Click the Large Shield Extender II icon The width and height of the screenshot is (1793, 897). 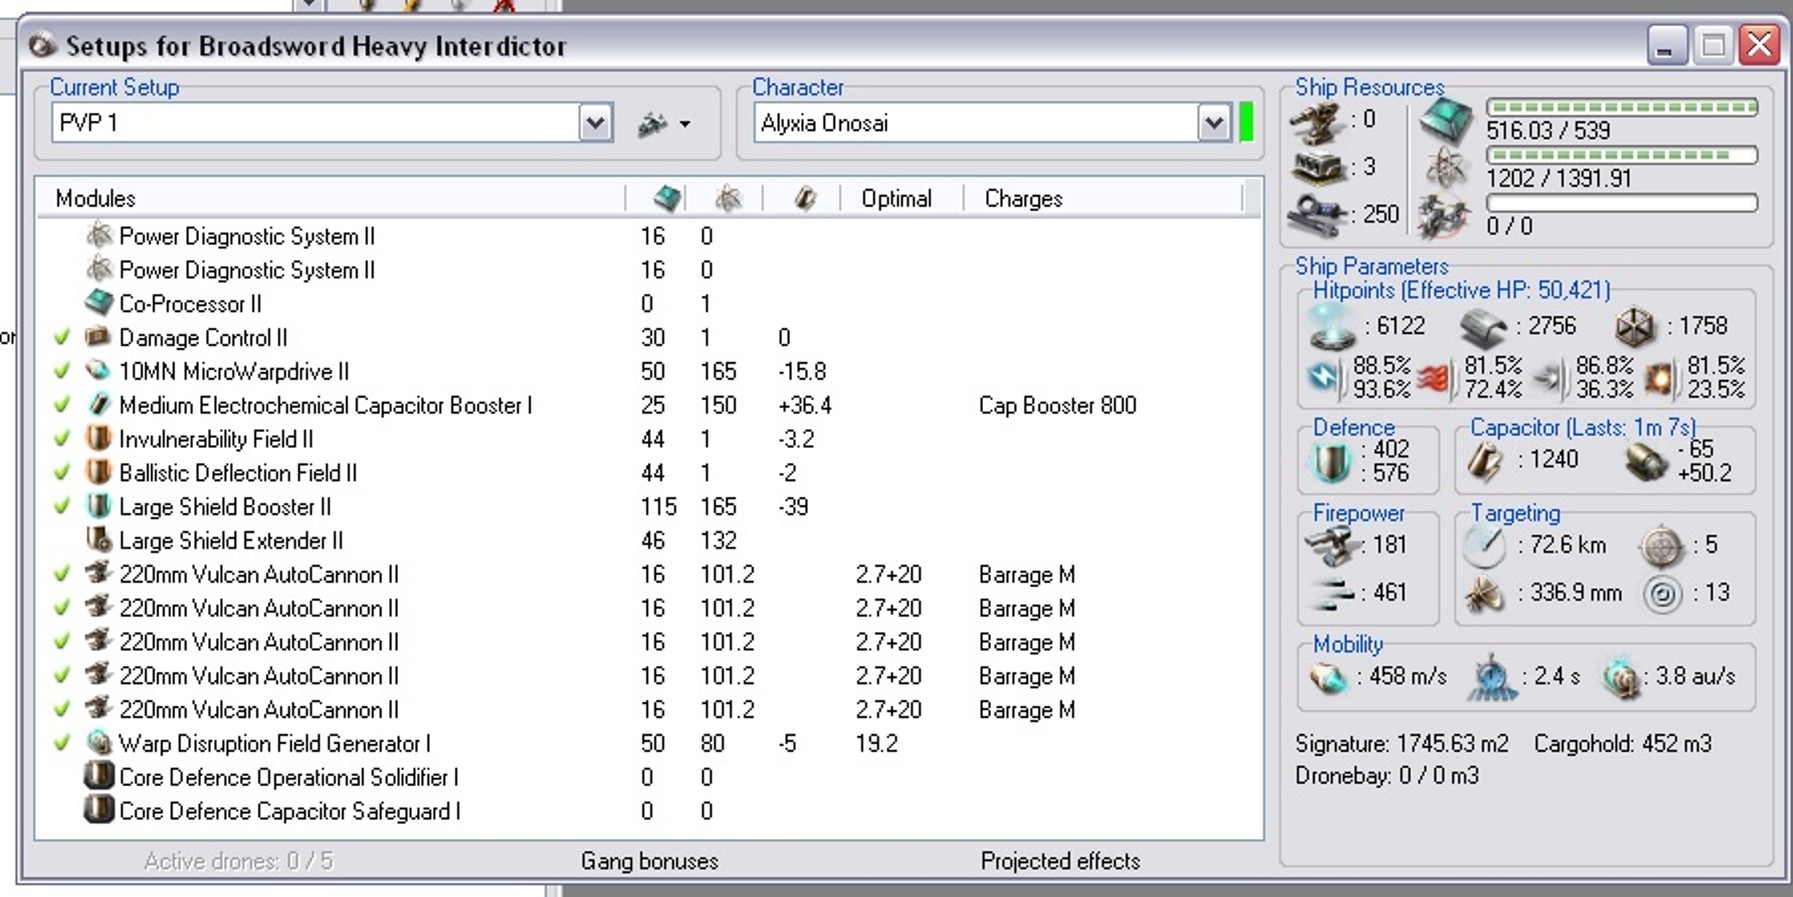point(98,540)
